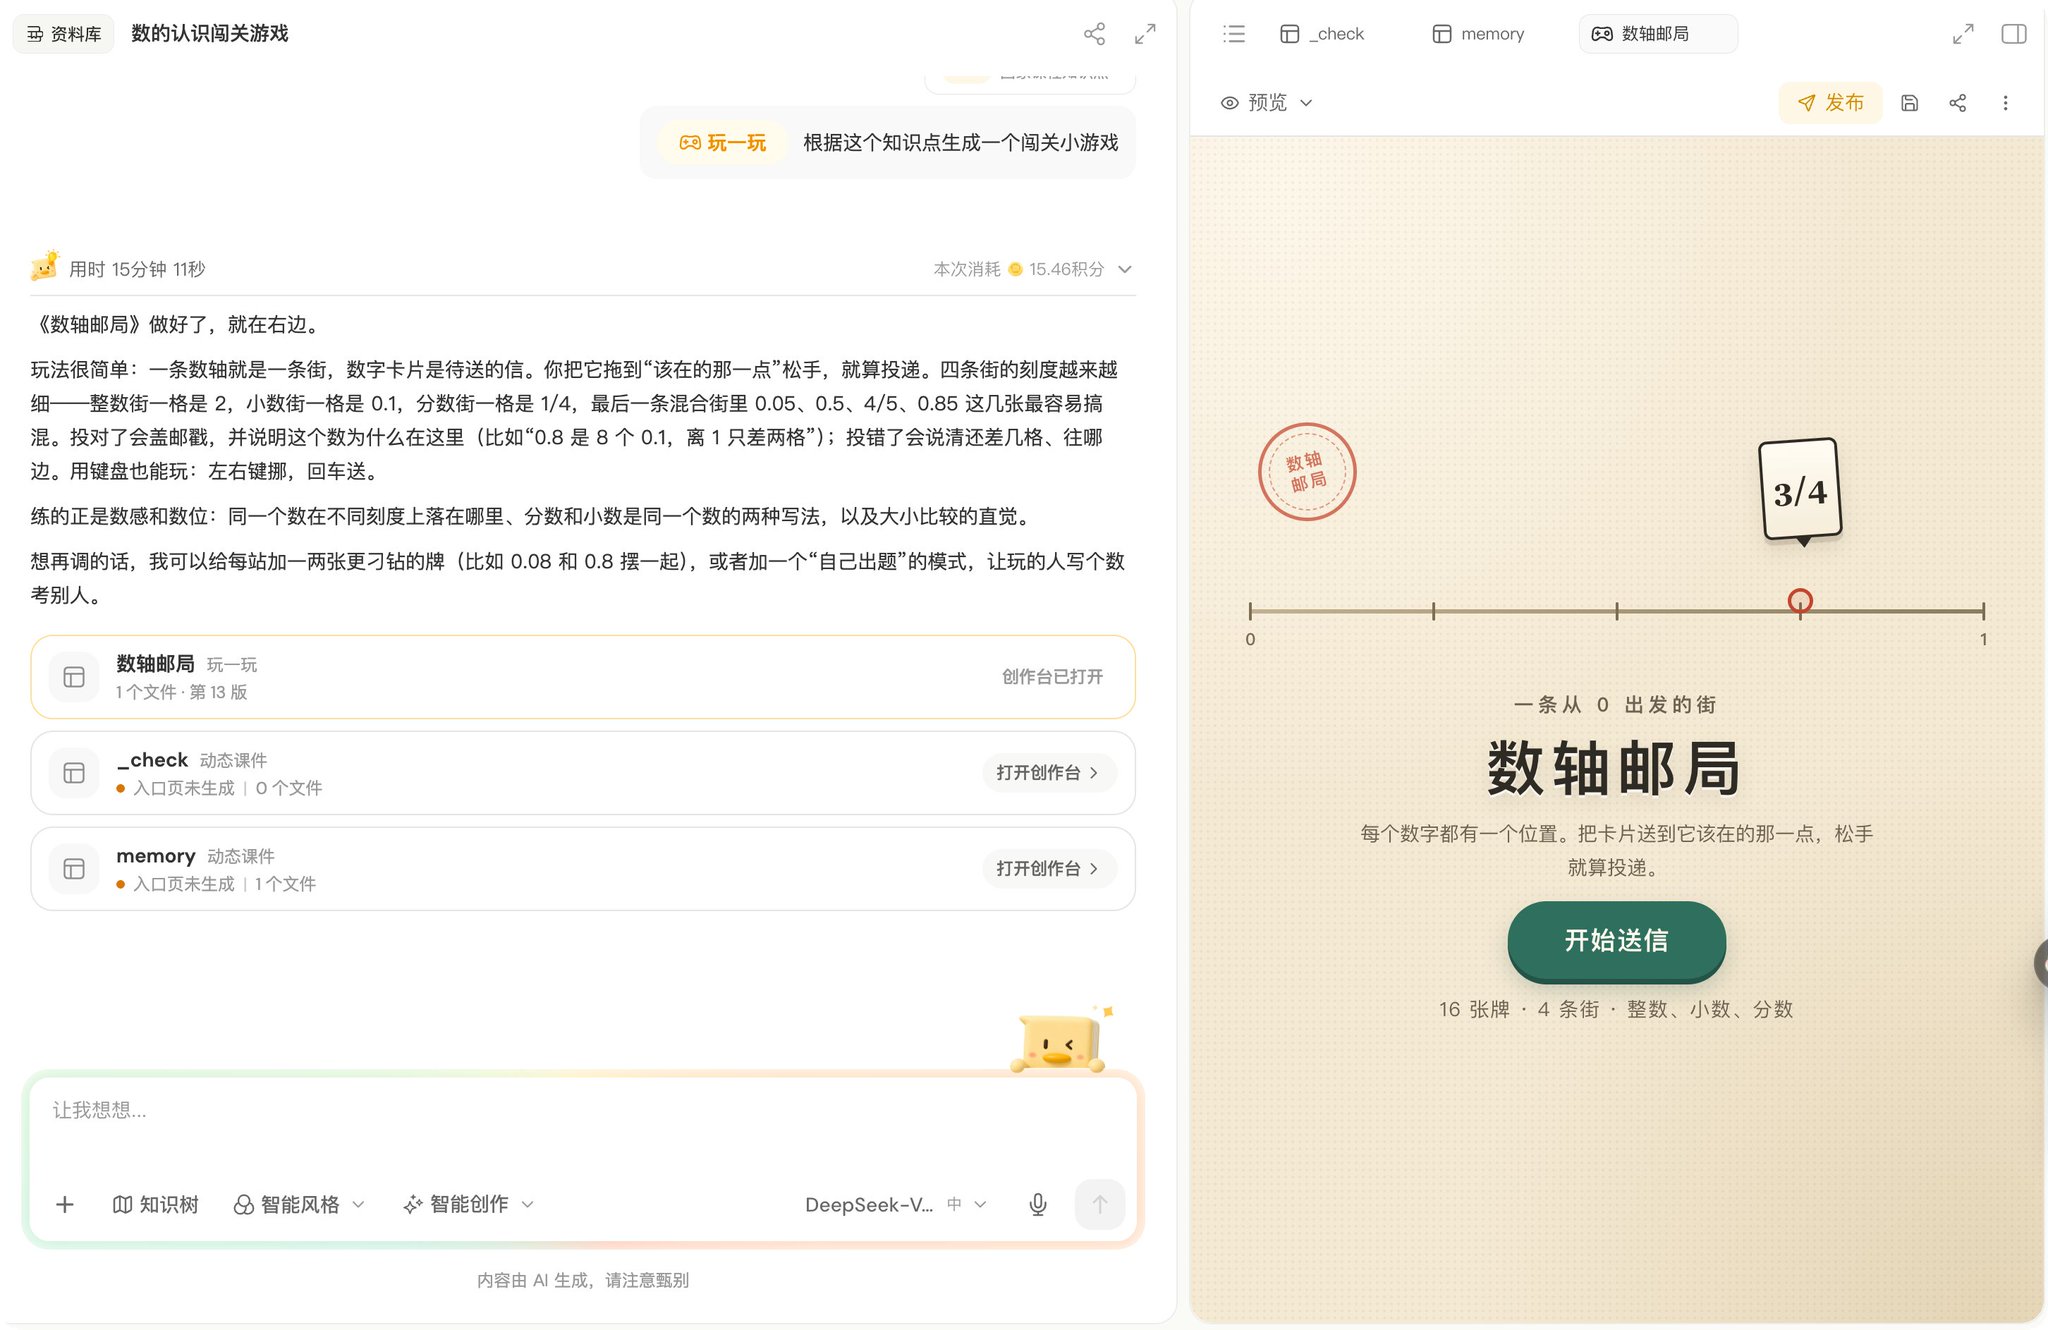Expand the preview panel with arrows icon

[x=1963, y=34]
